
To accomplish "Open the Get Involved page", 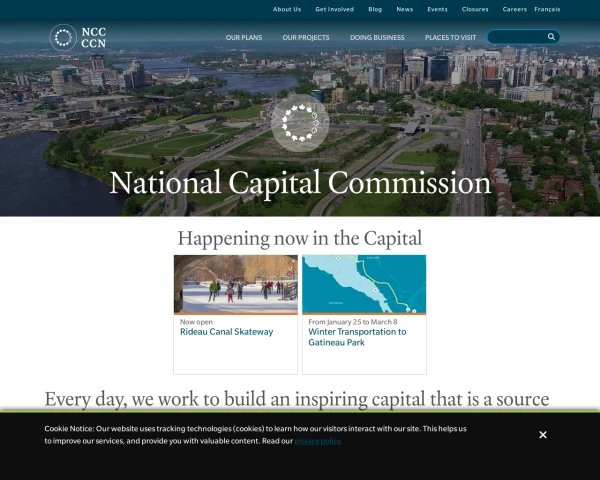I will [334, 9].
